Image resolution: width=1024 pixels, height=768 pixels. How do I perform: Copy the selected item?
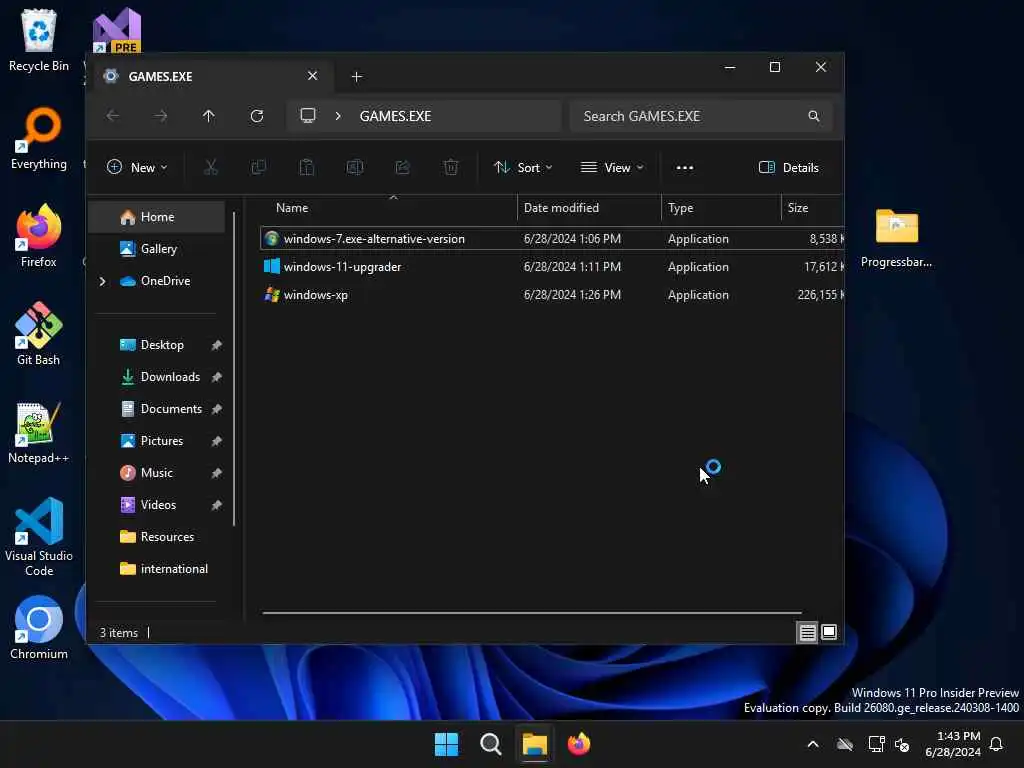click(x=259, y=167)
